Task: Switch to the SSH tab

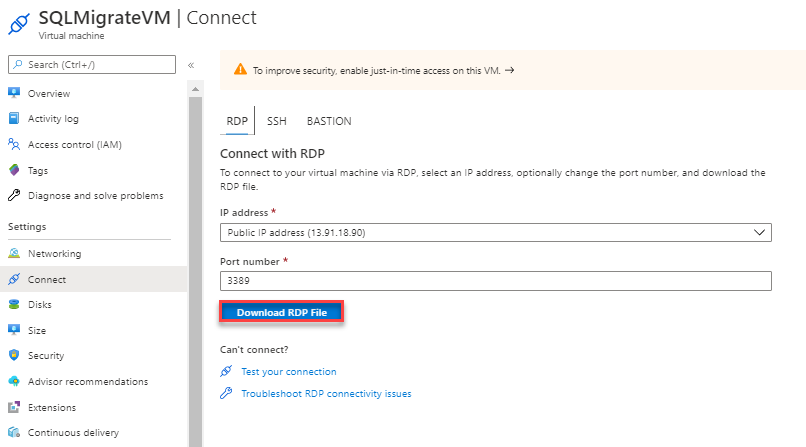Action: (x=276, y=121)
